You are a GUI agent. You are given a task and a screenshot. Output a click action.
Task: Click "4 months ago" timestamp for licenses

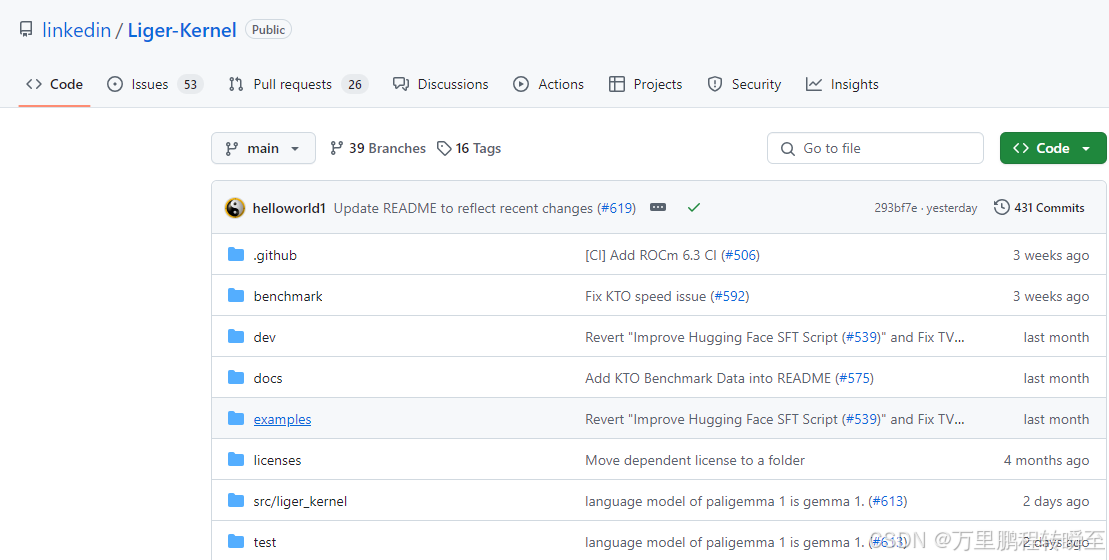pyautogui.click(x=1046, y=460)
